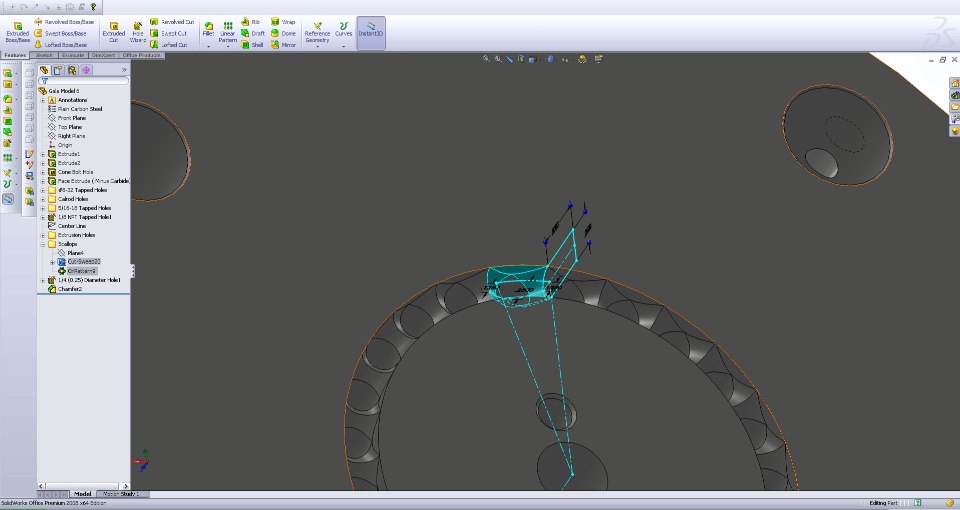Expand the Calrod Holes folder
960x510 pixels.
(43, 199)
